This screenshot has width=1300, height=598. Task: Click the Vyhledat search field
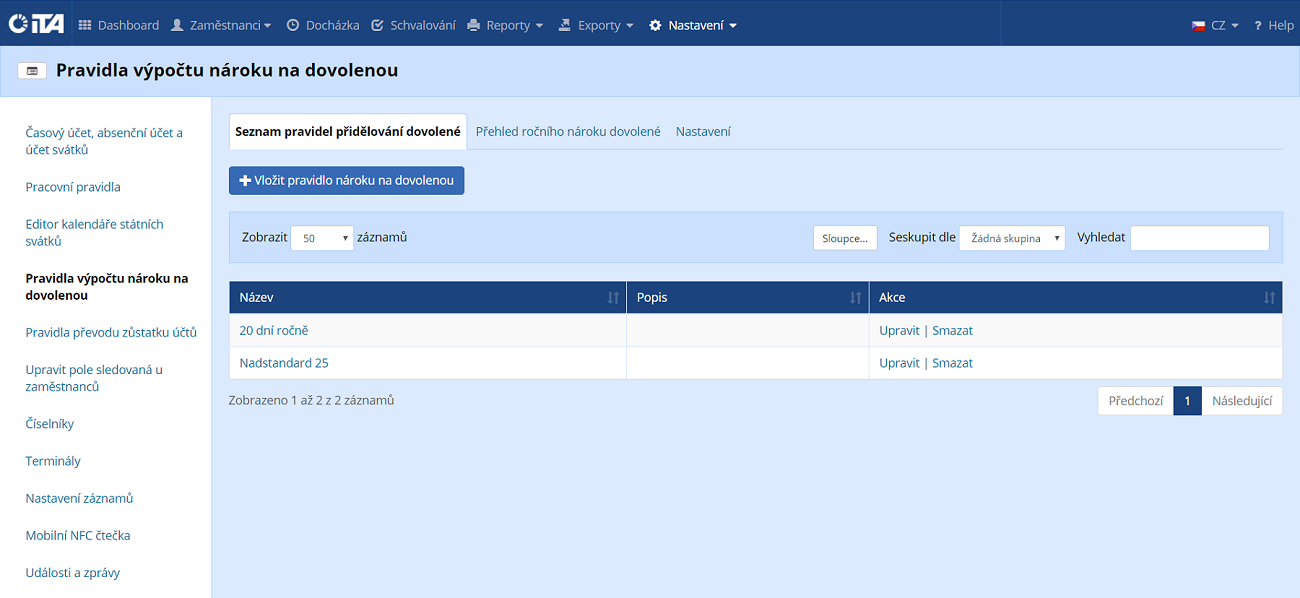[x=1199, y=238]
